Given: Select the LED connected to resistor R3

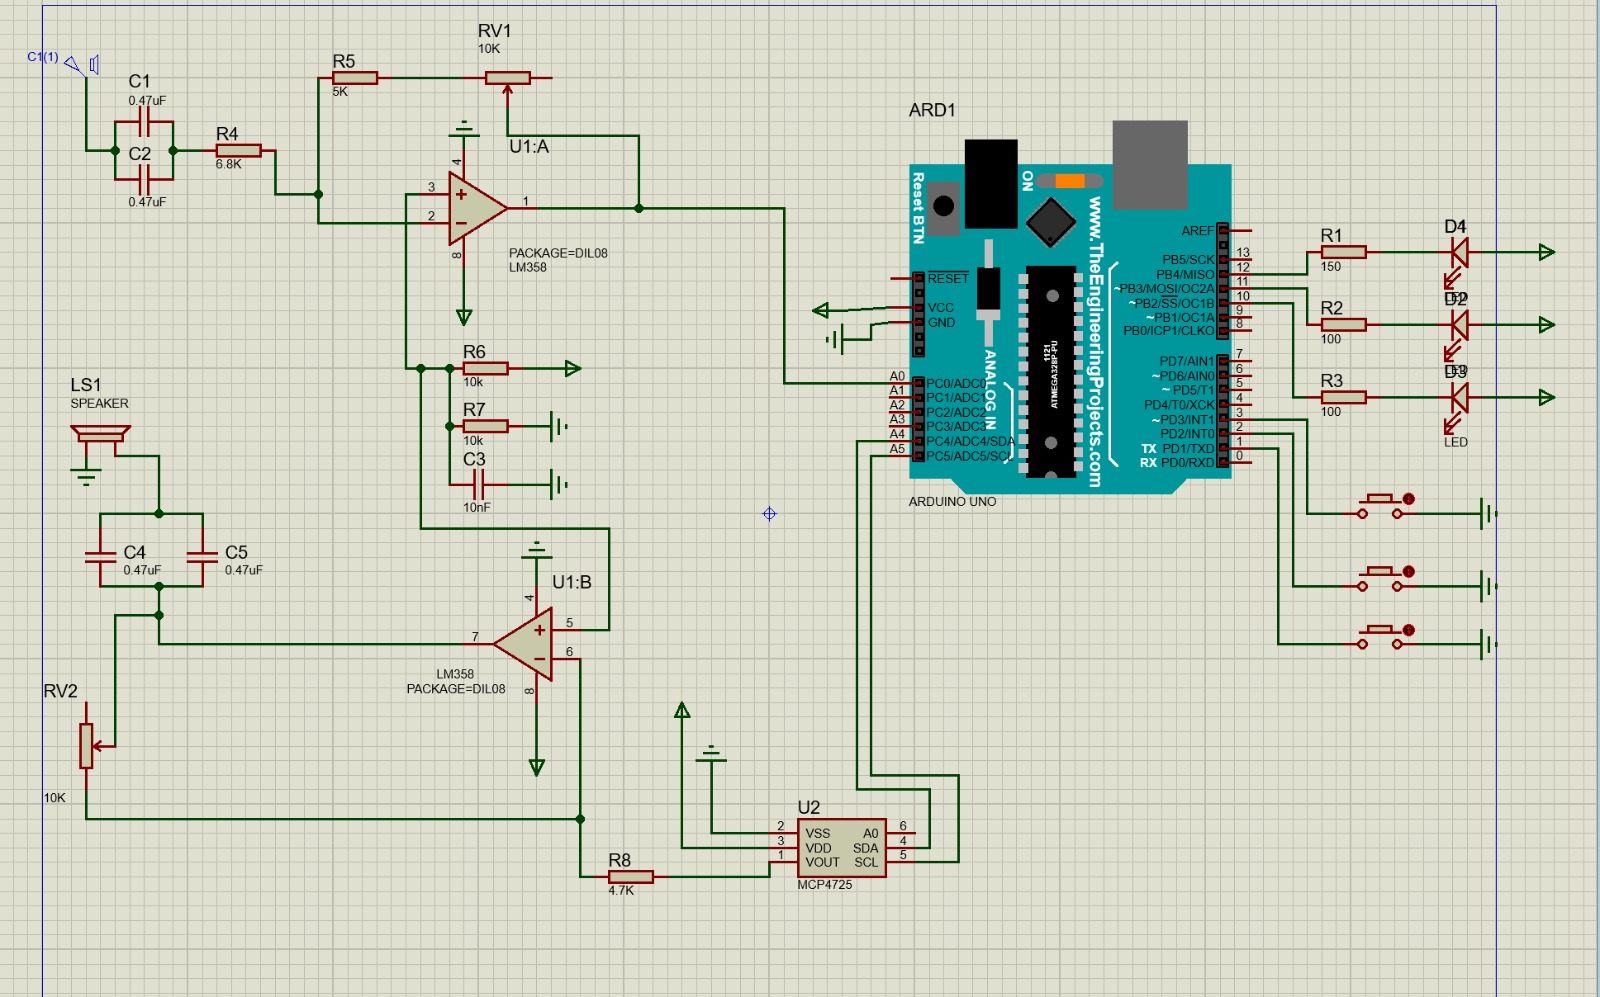Looking at the screenshot, I should [1458, 398].
